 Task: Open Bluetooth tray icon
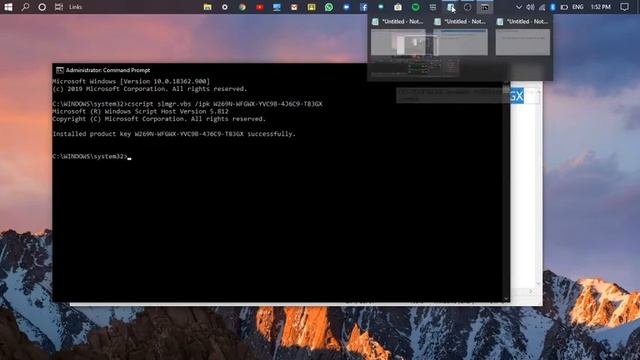pyautogui.click(x=553, y=7)
